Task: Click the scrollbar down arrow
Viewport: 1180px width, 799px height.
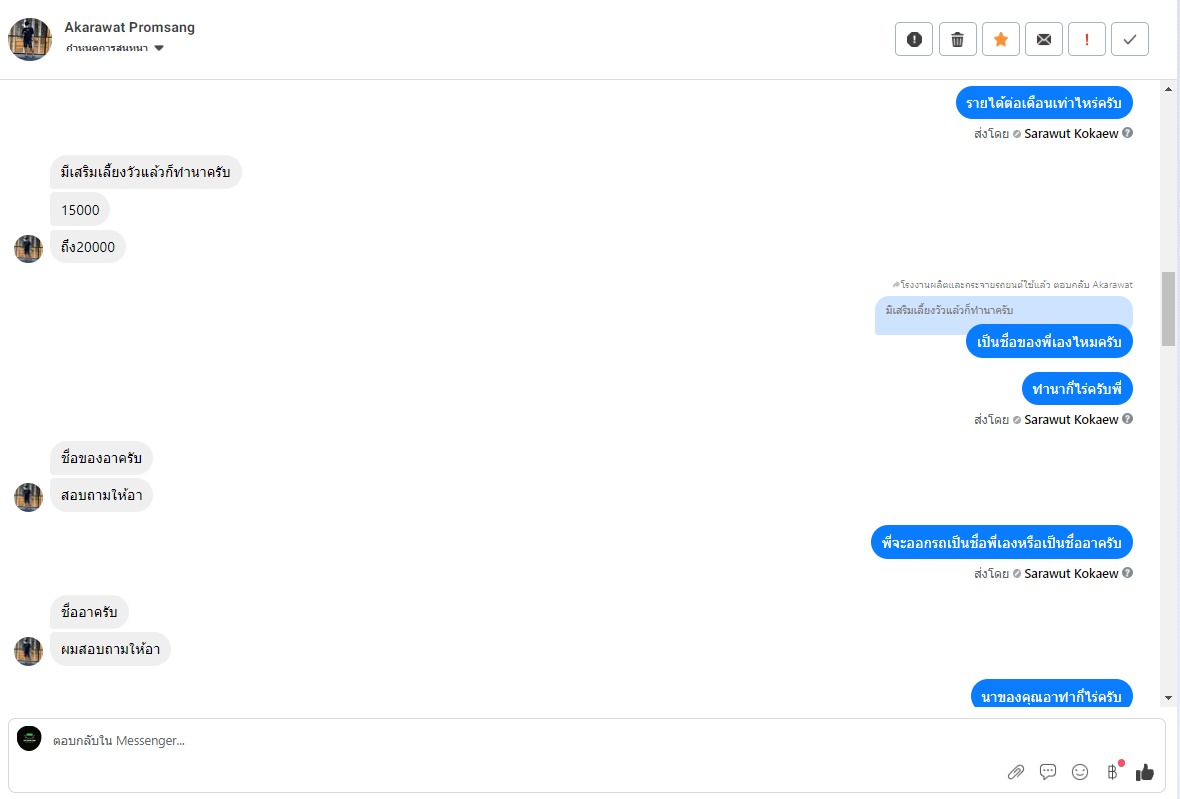Action: [x=1168, y=697]
